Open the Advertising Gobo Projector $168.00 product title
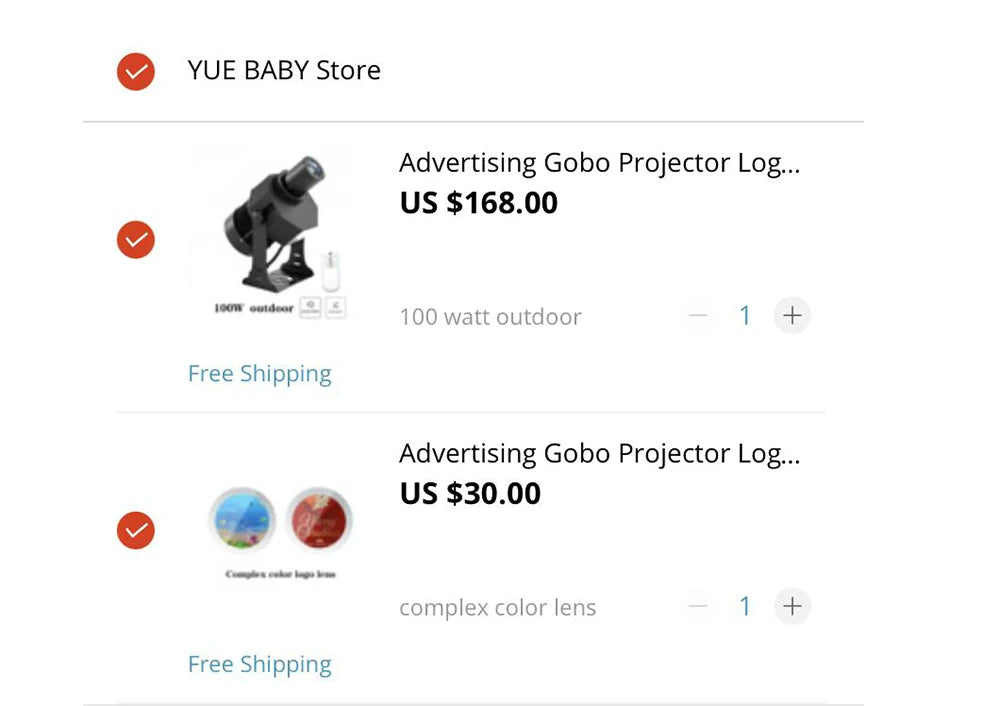This screenshot has height=706, width=1000. click(x=600, y=162)
